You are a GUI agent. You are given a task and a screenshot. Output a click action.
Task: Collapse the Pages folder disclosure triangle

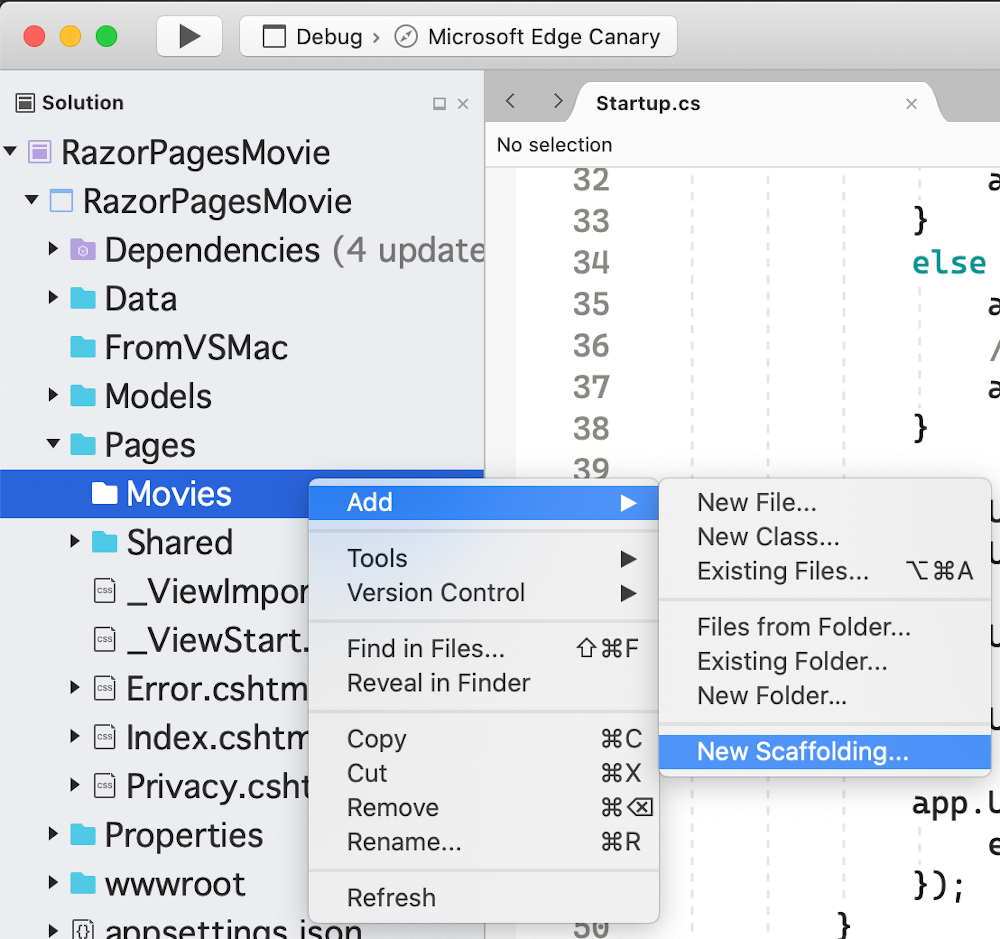click(x=52, y=445)
